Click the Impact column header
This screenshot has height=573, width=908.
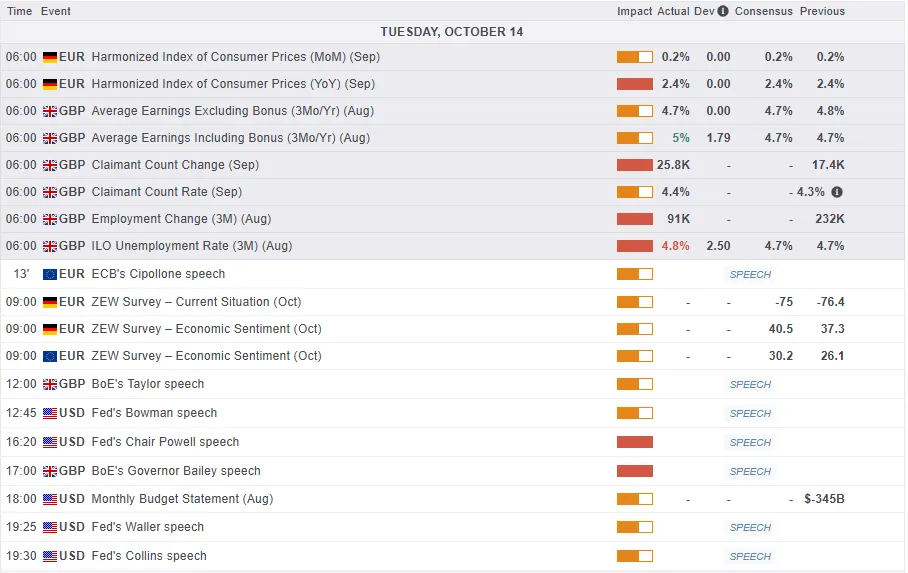click(634, 12)
